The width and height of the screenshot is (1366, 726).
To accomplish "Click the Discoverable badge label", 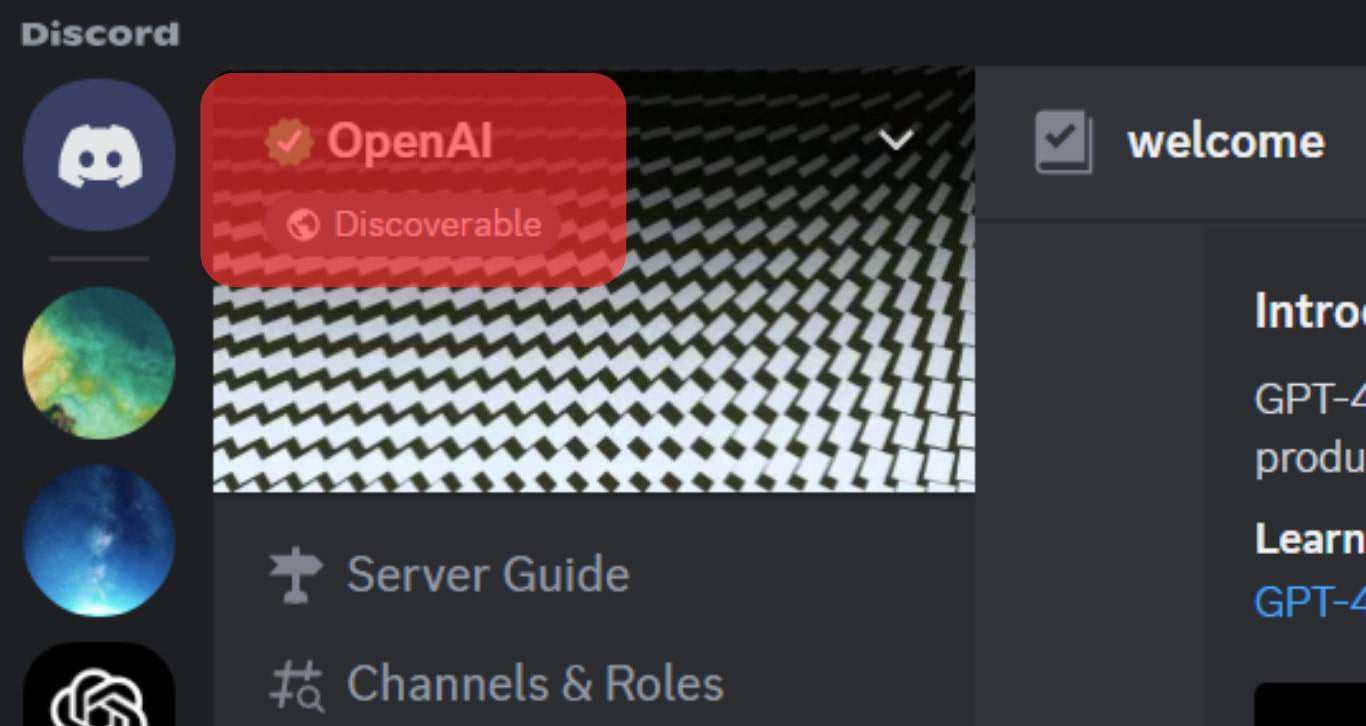I will pos(438,225).
